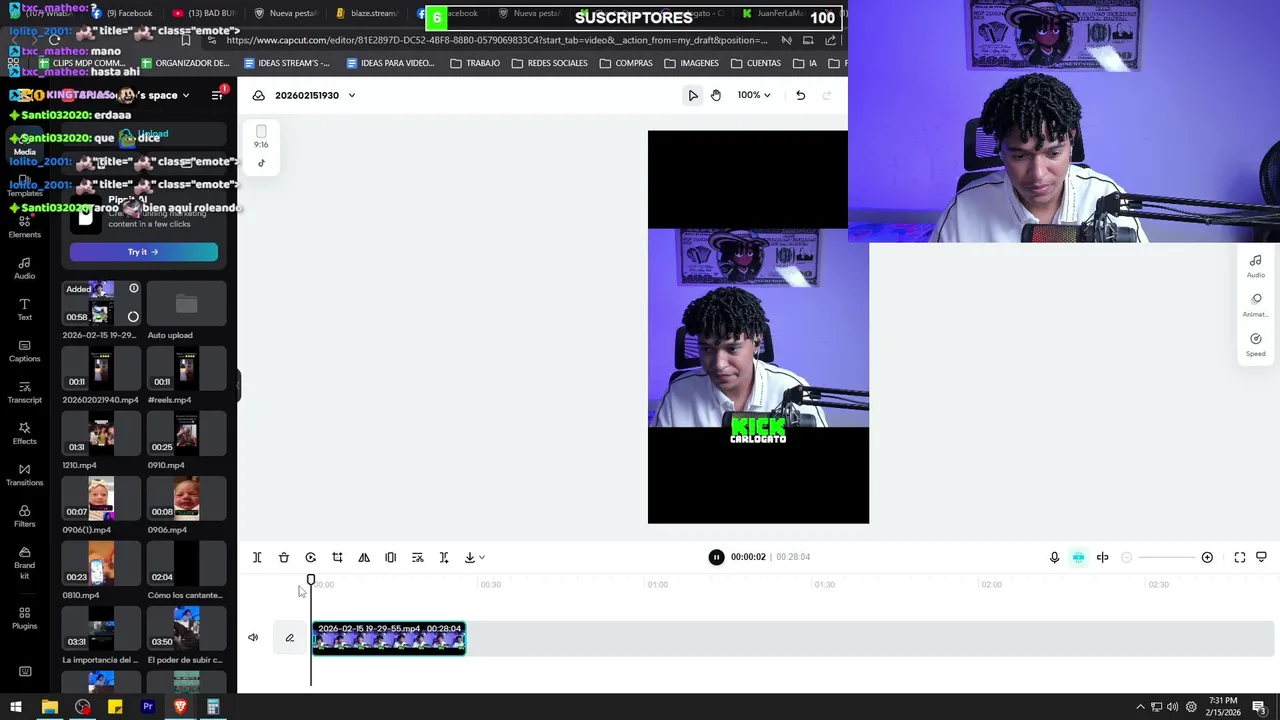Click the timeline zoom-out minus icon
The image size is (1280, 720).
pos(1127,557)
